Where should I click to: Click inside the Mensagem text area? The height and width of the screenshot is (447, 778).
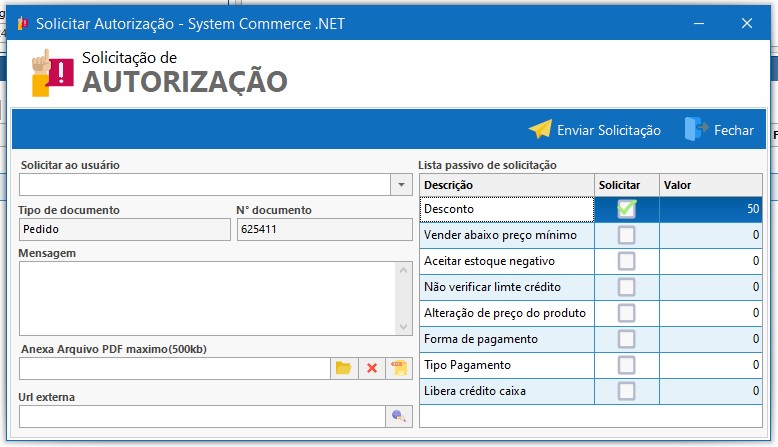207,299
